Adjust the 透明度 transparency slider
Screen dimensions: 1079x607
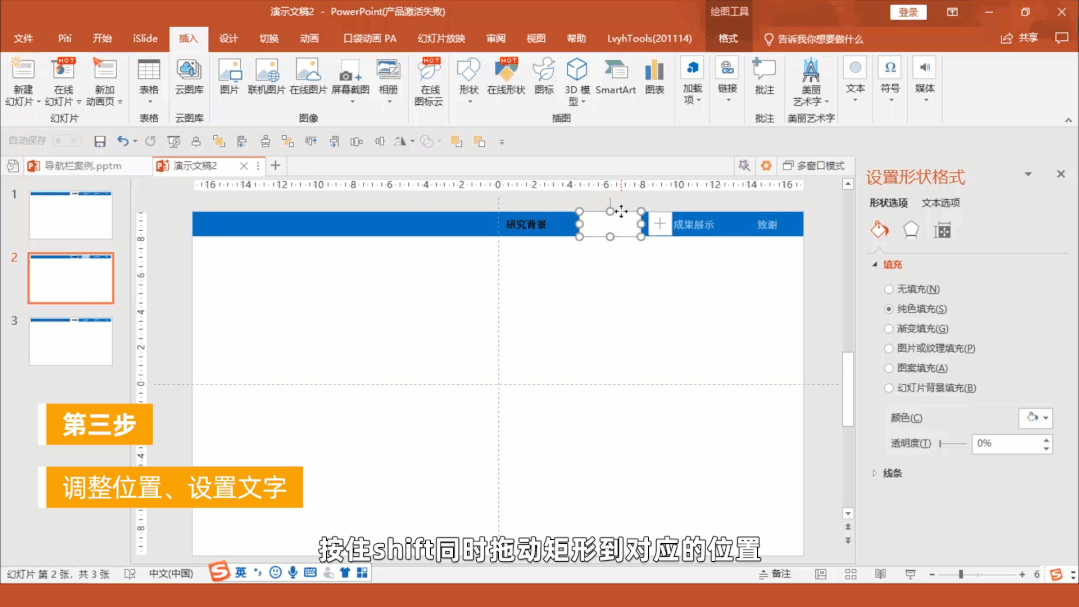coord(953,444)
